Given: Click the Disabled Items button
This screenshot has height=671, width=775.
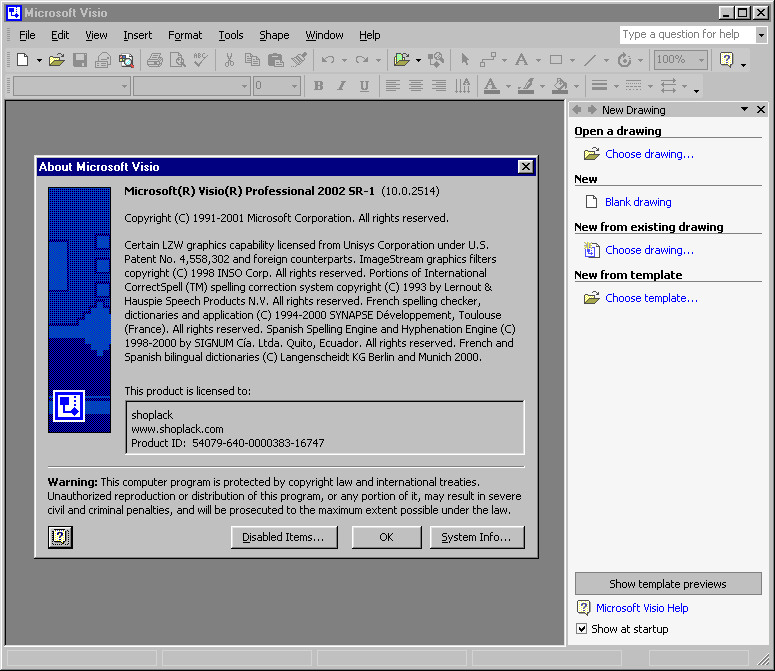Looking at the screenshot, I should pos(284,537).
